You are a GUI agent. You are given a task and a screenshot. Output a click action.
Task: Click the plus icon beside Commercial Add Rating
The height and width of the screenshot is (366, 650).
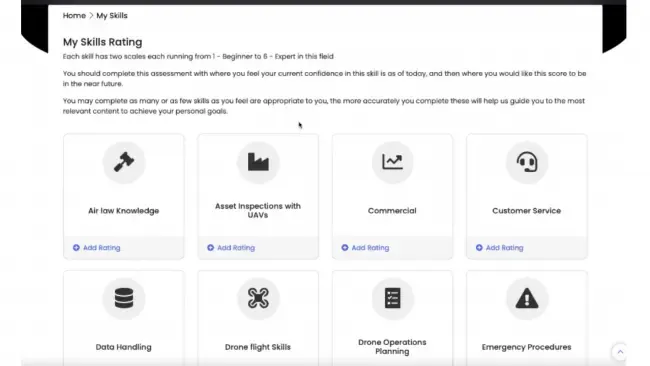pos(345,247)
